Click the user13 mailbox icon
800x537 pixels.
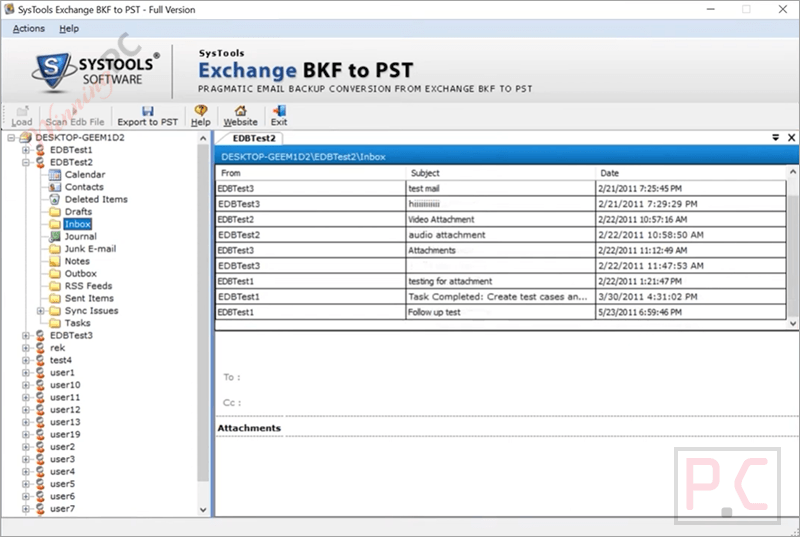(40, 422)
